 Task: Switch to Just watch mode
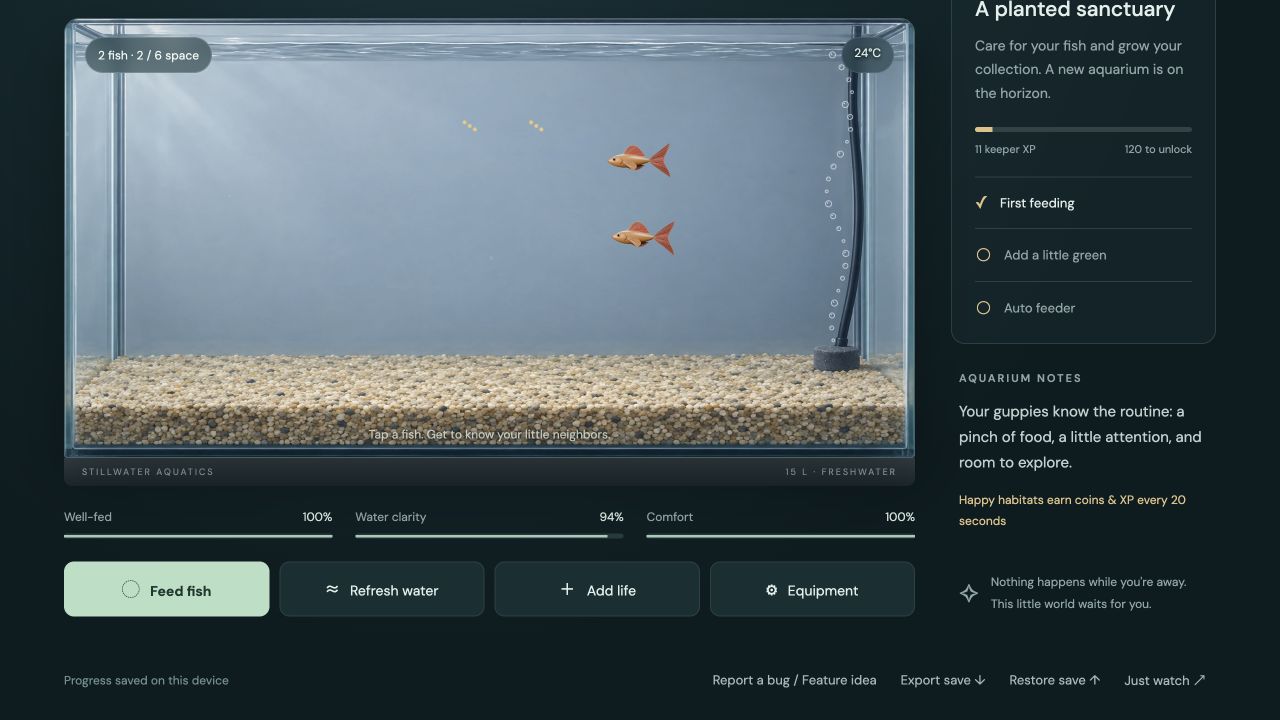click(1165, 680)
